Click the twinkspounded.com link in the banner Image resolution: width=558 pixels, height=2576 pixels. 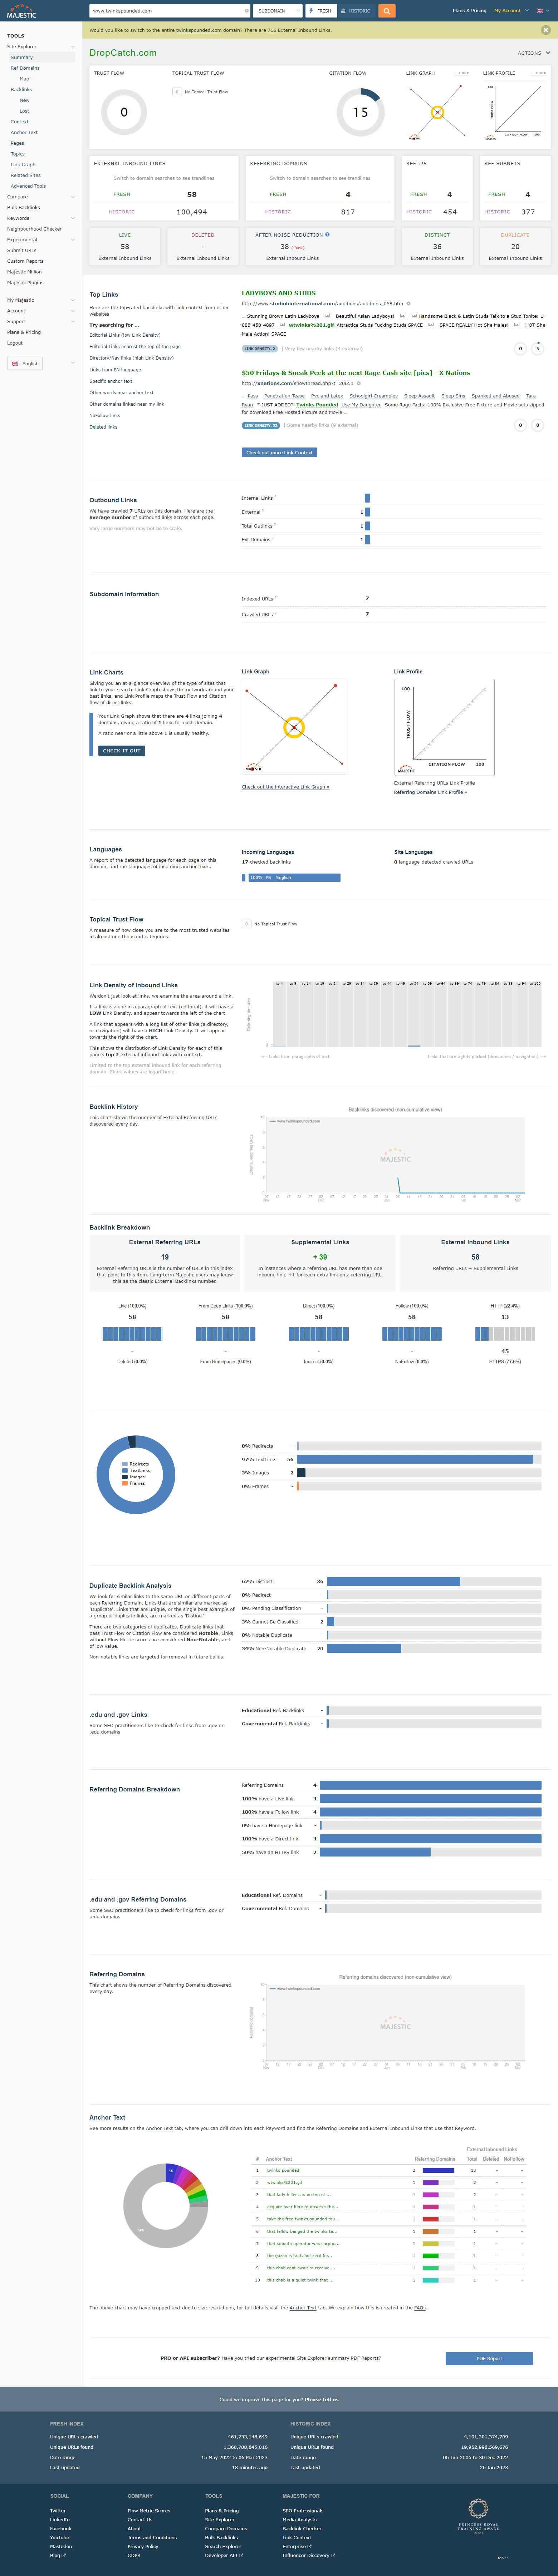pos(198,30)
